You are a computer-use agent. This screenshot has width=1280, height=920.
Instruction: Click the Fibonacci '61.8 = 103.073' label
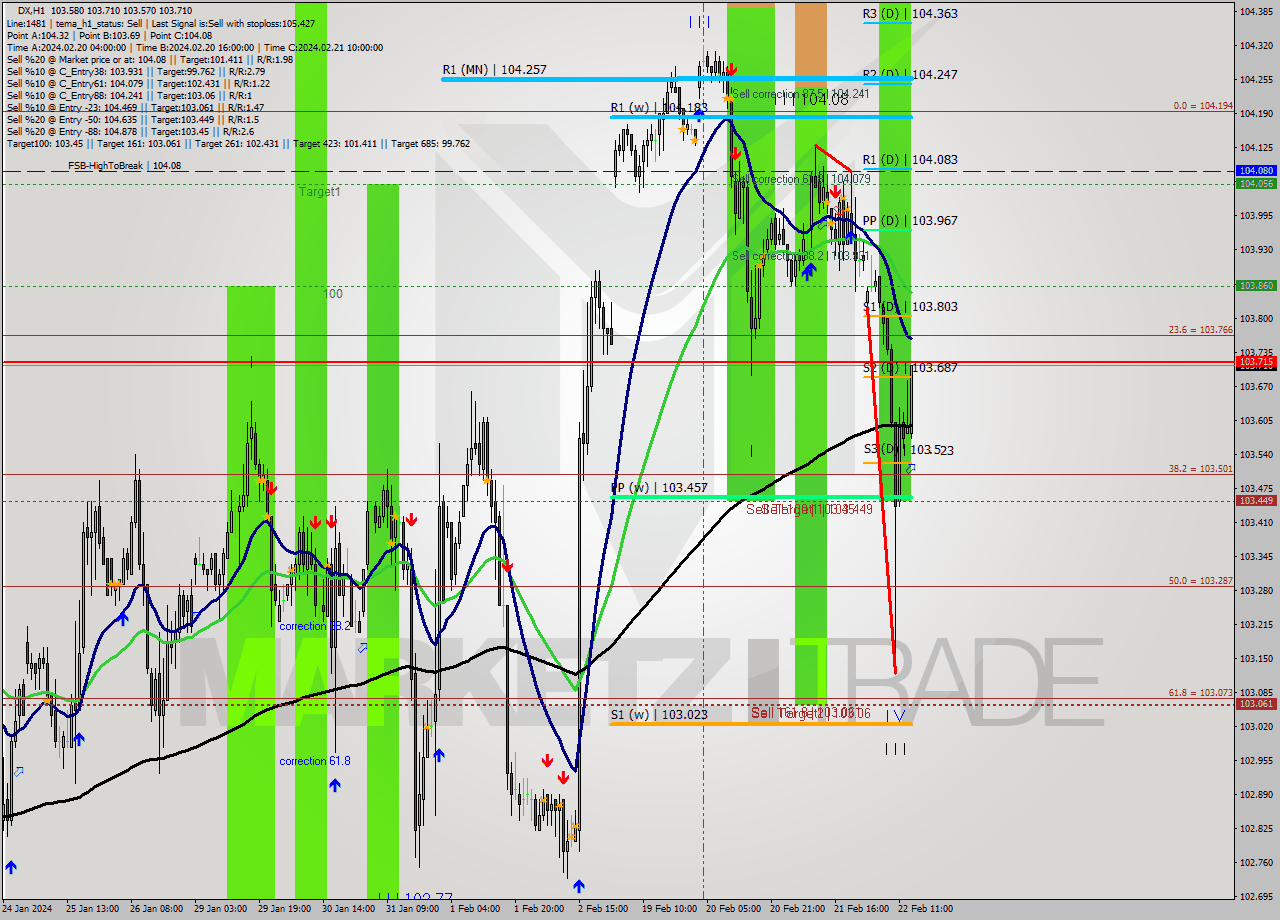[1201, 692]
